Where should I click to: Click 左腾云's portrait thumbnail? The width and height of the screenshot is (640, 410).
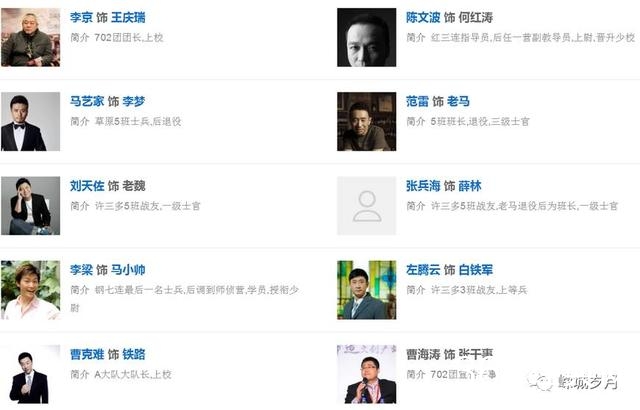[x=366, y=290]
